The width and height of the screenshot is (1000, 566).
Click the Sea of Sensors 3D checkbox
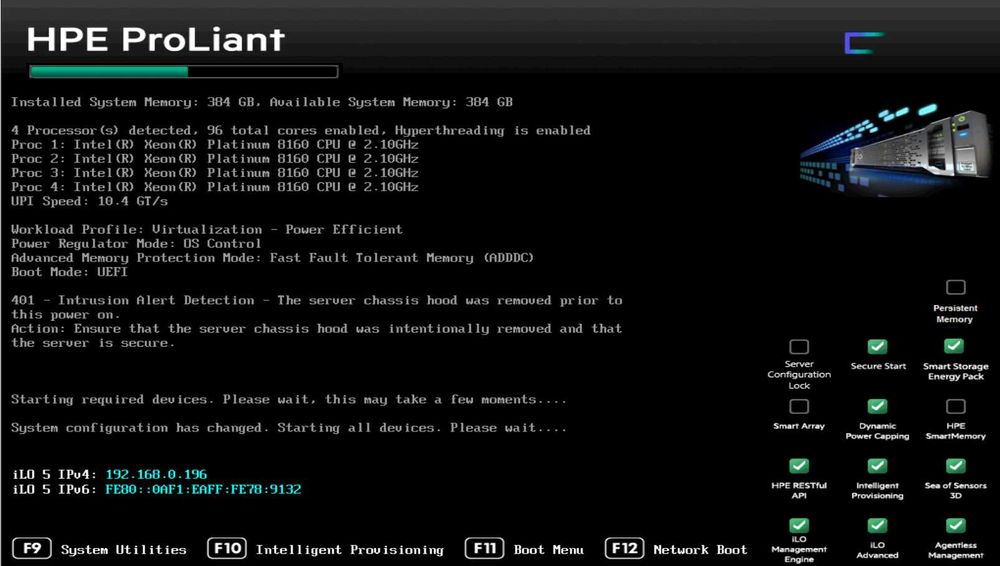point(955,466)
